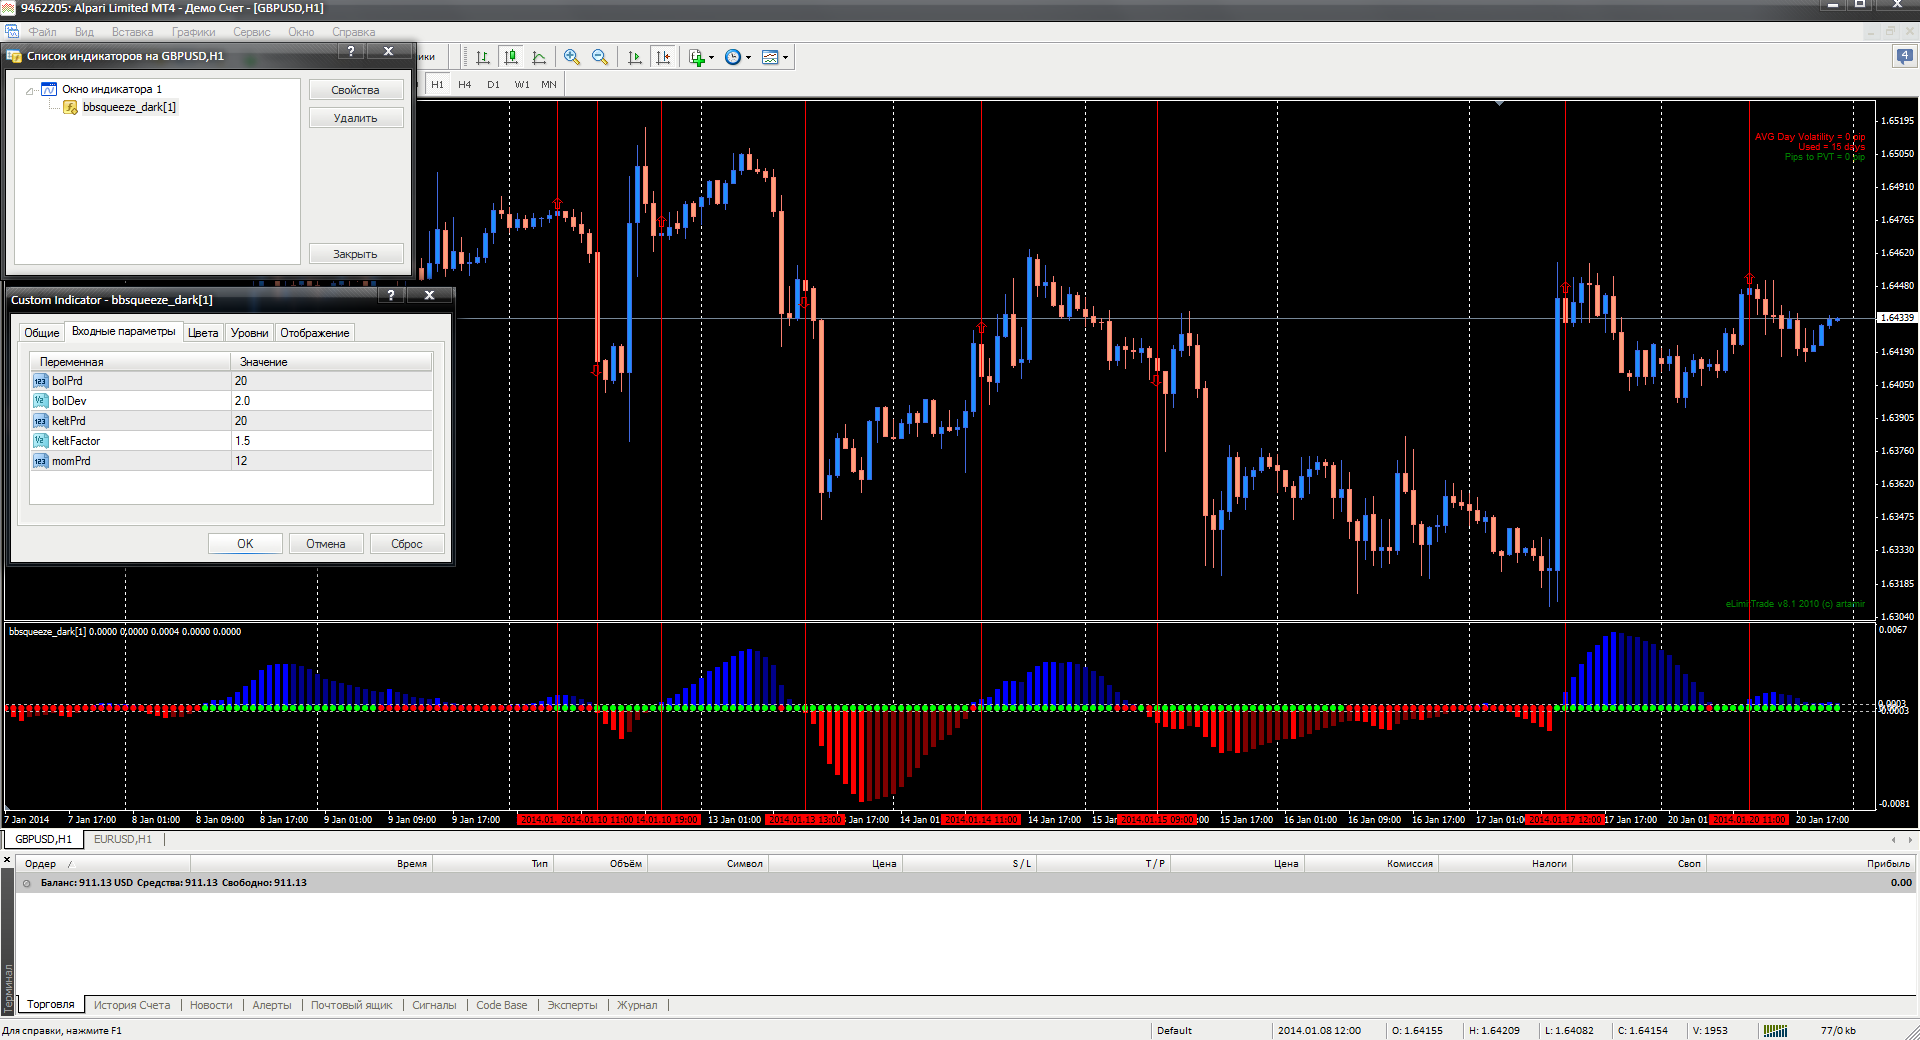
Task: Switch to candlestick chart view
Action: tap(511, 57)
